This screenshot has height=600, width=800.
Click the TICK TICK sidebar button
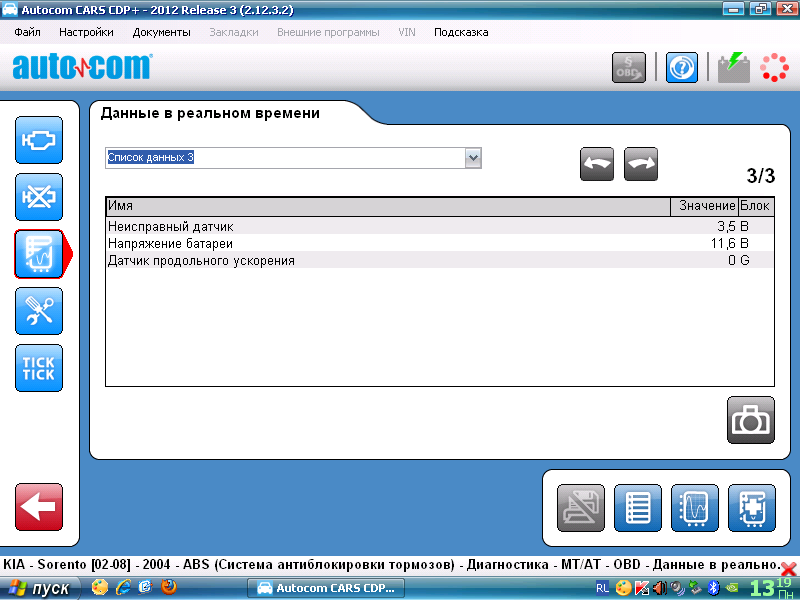(x=39, y=368)
